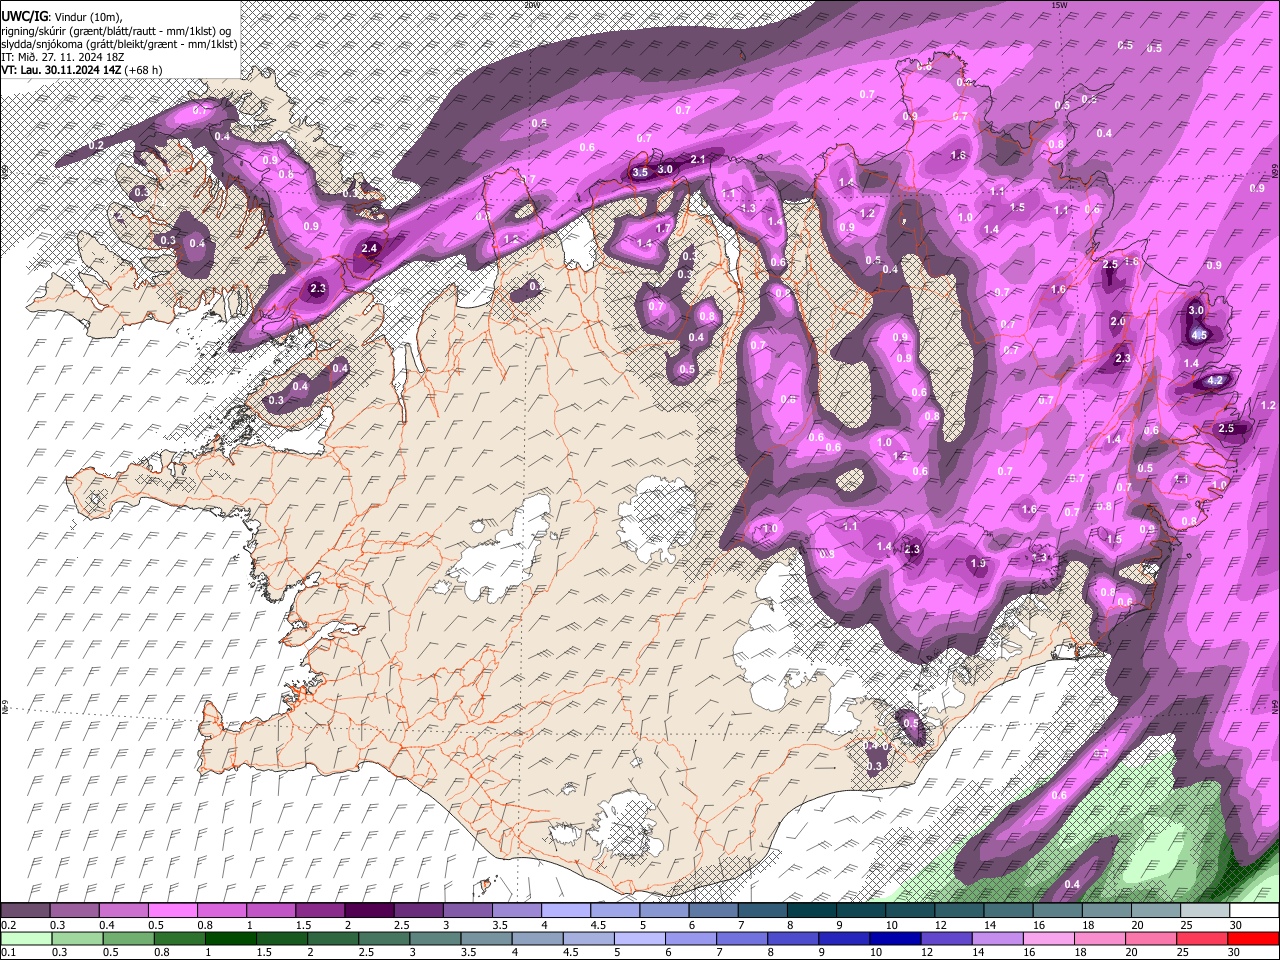
Task: Click the 'UWC/IG: Vindur (10m)' title line
Action: tap(61, 17)
